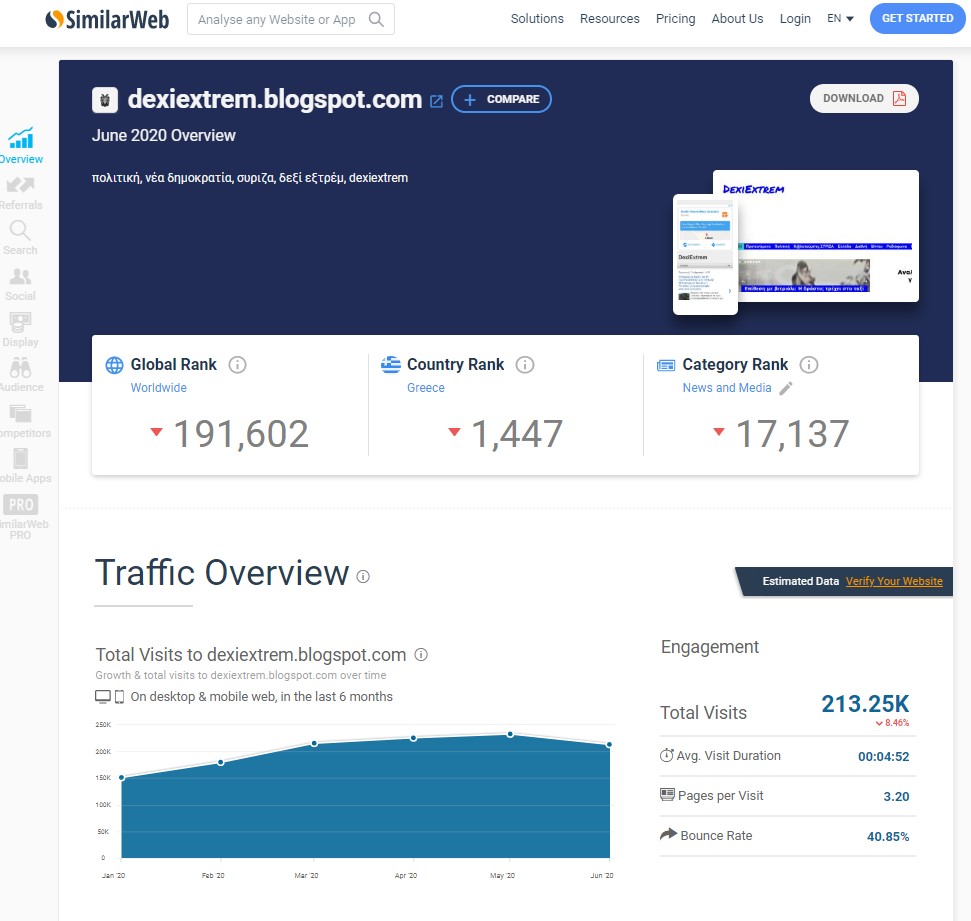Click the PDF icon in Download button
The height and width of the screenshot is (921, 971).
point(899,98)
